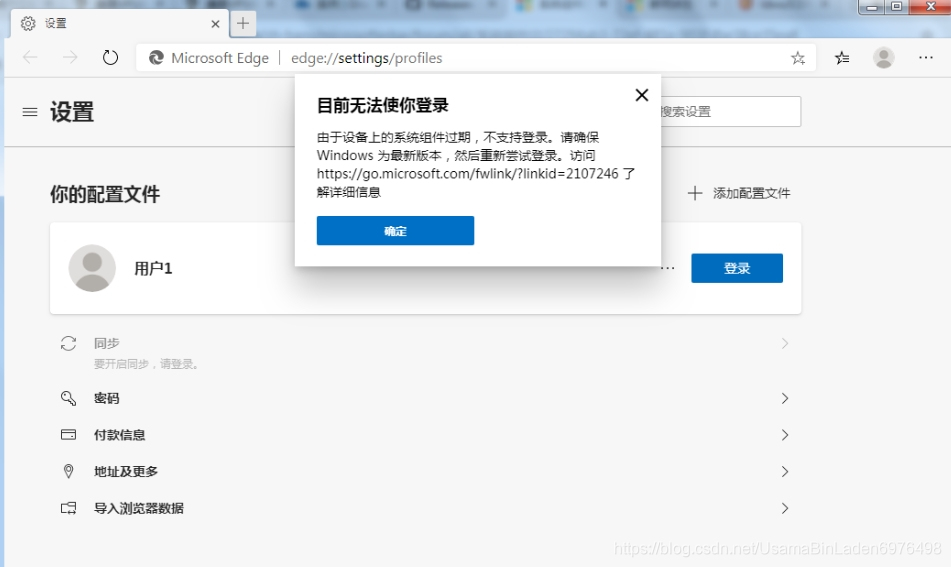Click the password key icon
The height and width of the screenshot is (567, 951).
click(69, 398)
